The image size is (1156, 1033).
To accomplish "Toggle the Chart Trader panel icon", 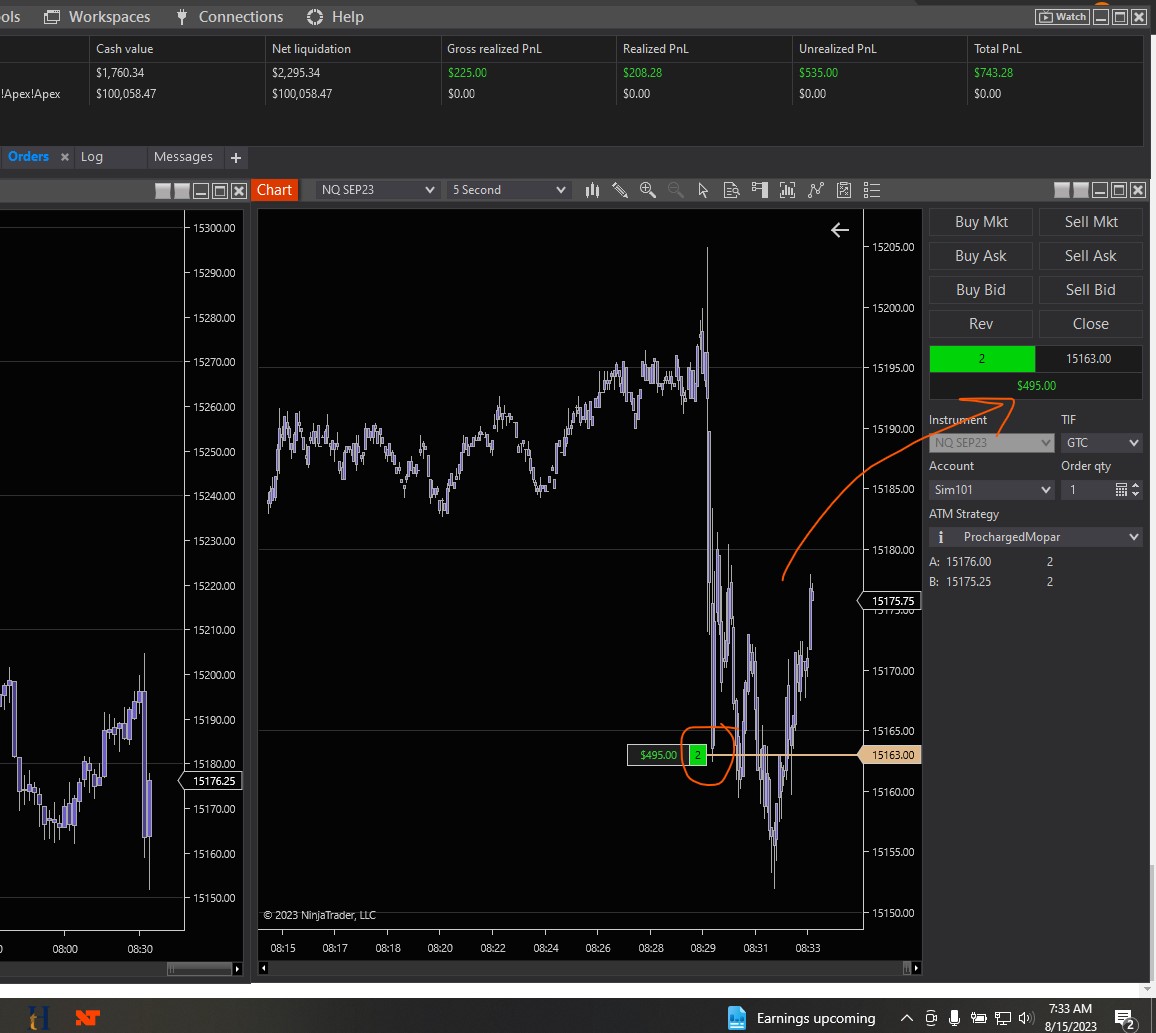I will pos(759,190).
